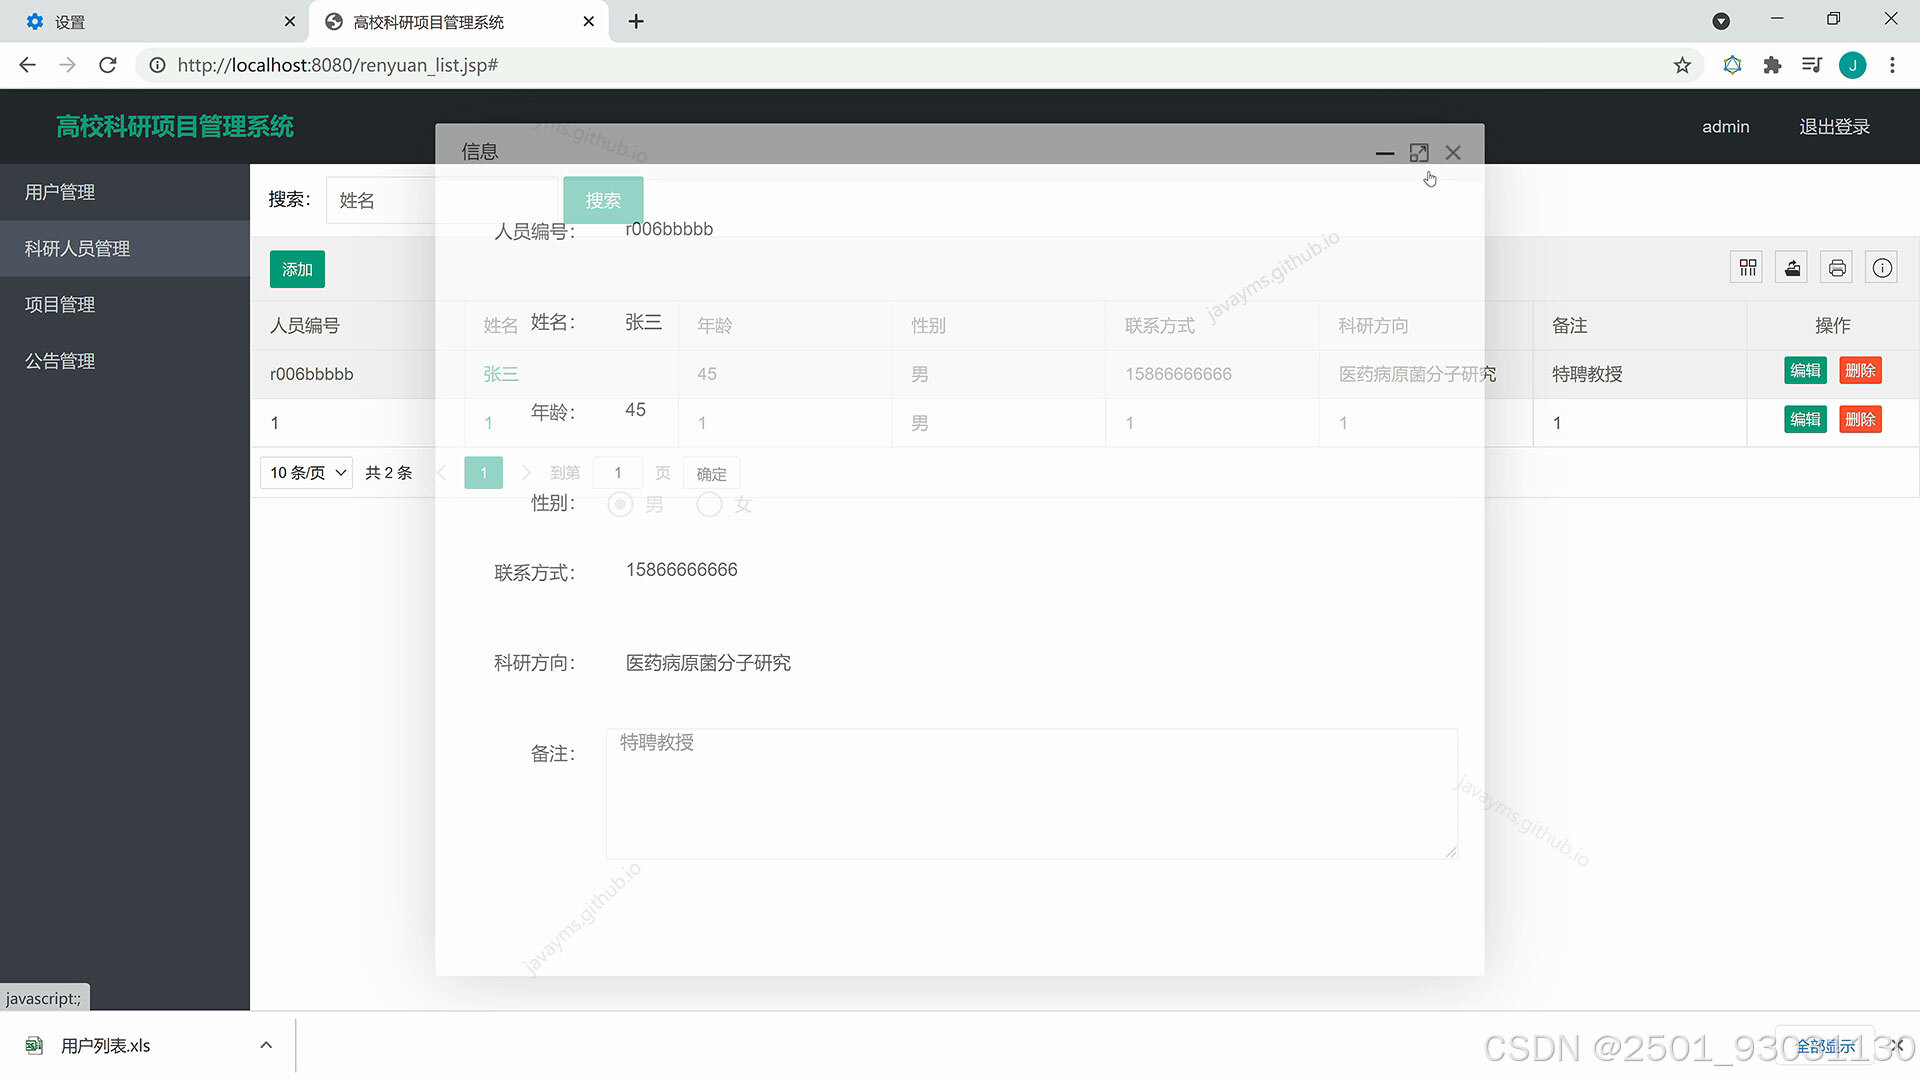Screen dimensions: 1920x1080
Task: Click 编辑 for row 1
Action: coord(1805,419)
